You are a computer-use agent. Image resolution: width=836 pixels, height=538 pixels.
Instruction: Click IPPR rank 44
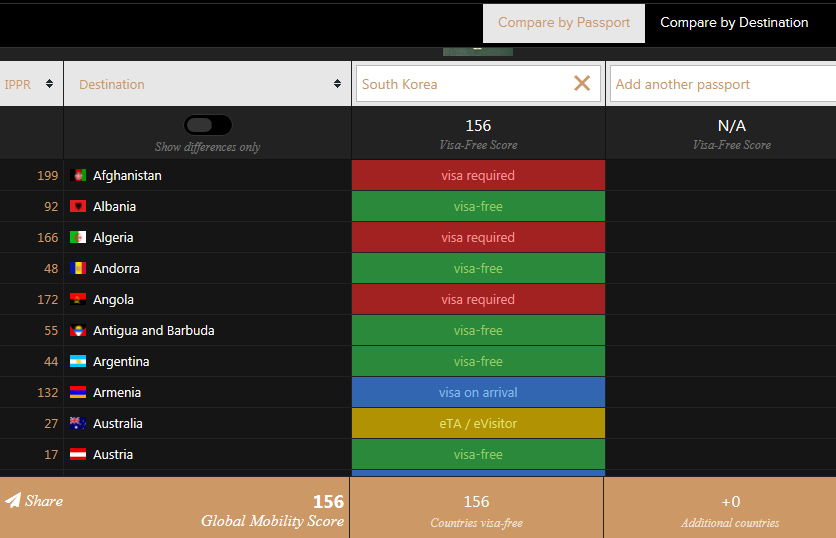51,362
